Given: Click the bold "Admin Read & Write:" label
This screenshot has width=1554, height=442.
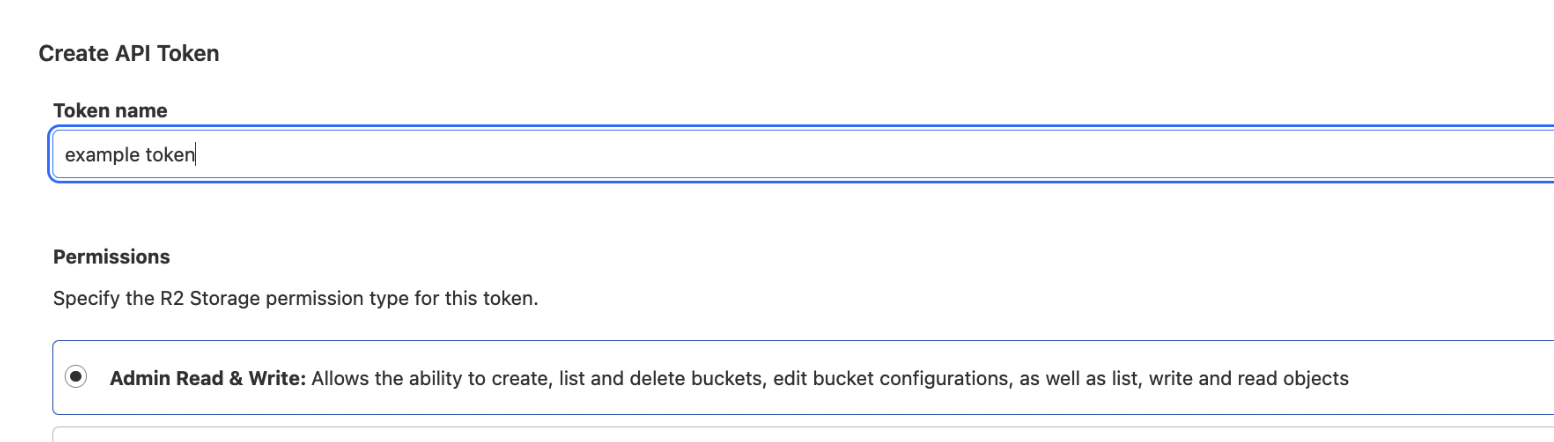Looking at the screenshot, I should 207,378.
